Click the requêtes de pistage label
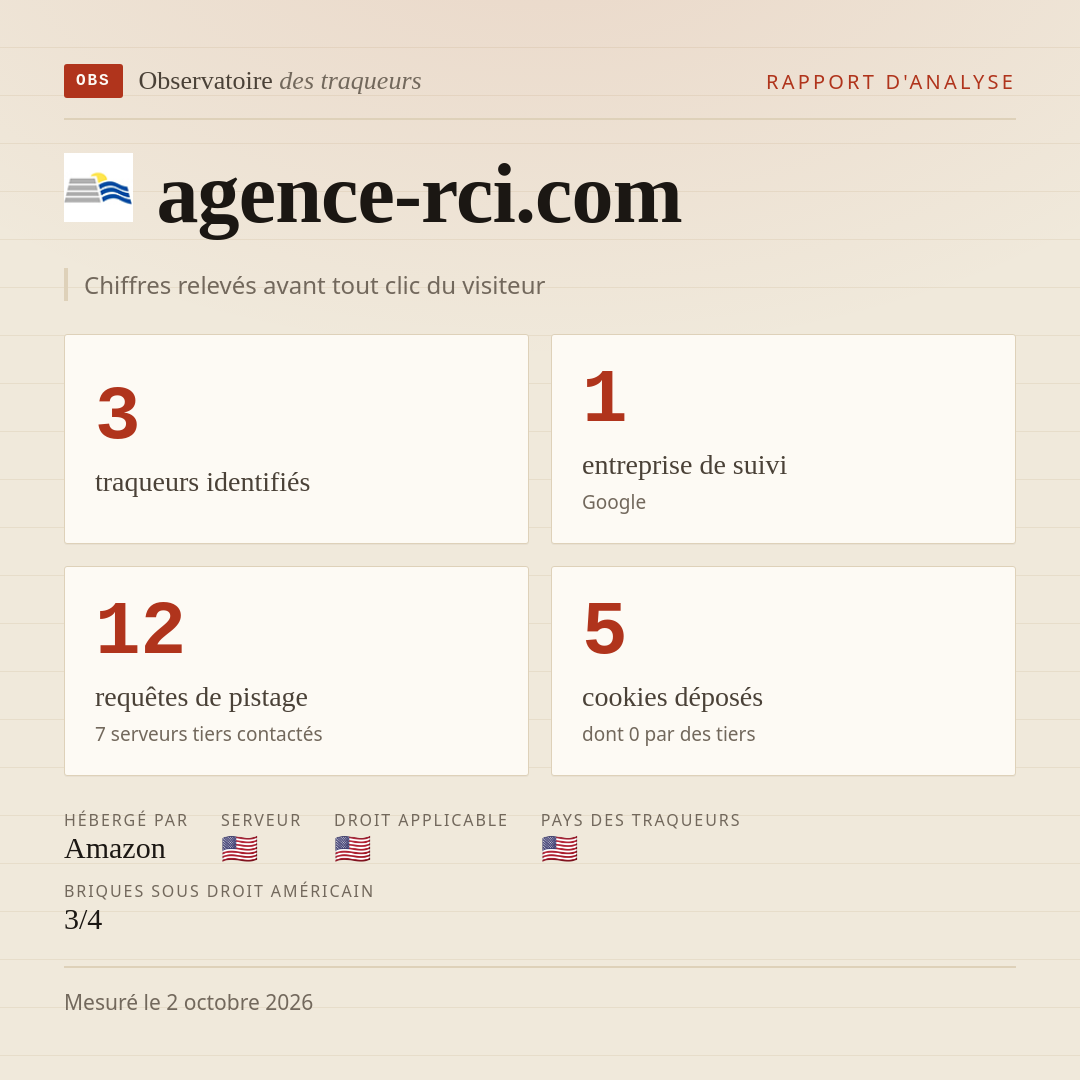The image size is (1080, 1080). pos(201,697)
